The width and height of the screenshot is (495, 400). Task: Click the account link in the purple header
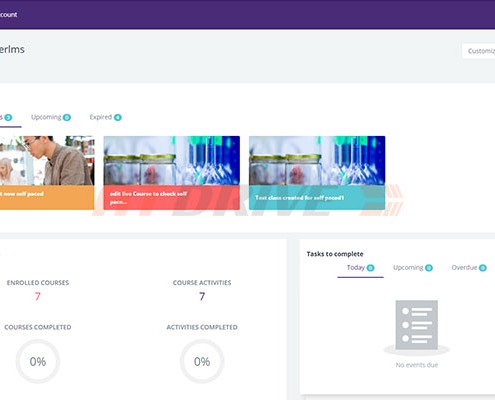pos(9,15)
